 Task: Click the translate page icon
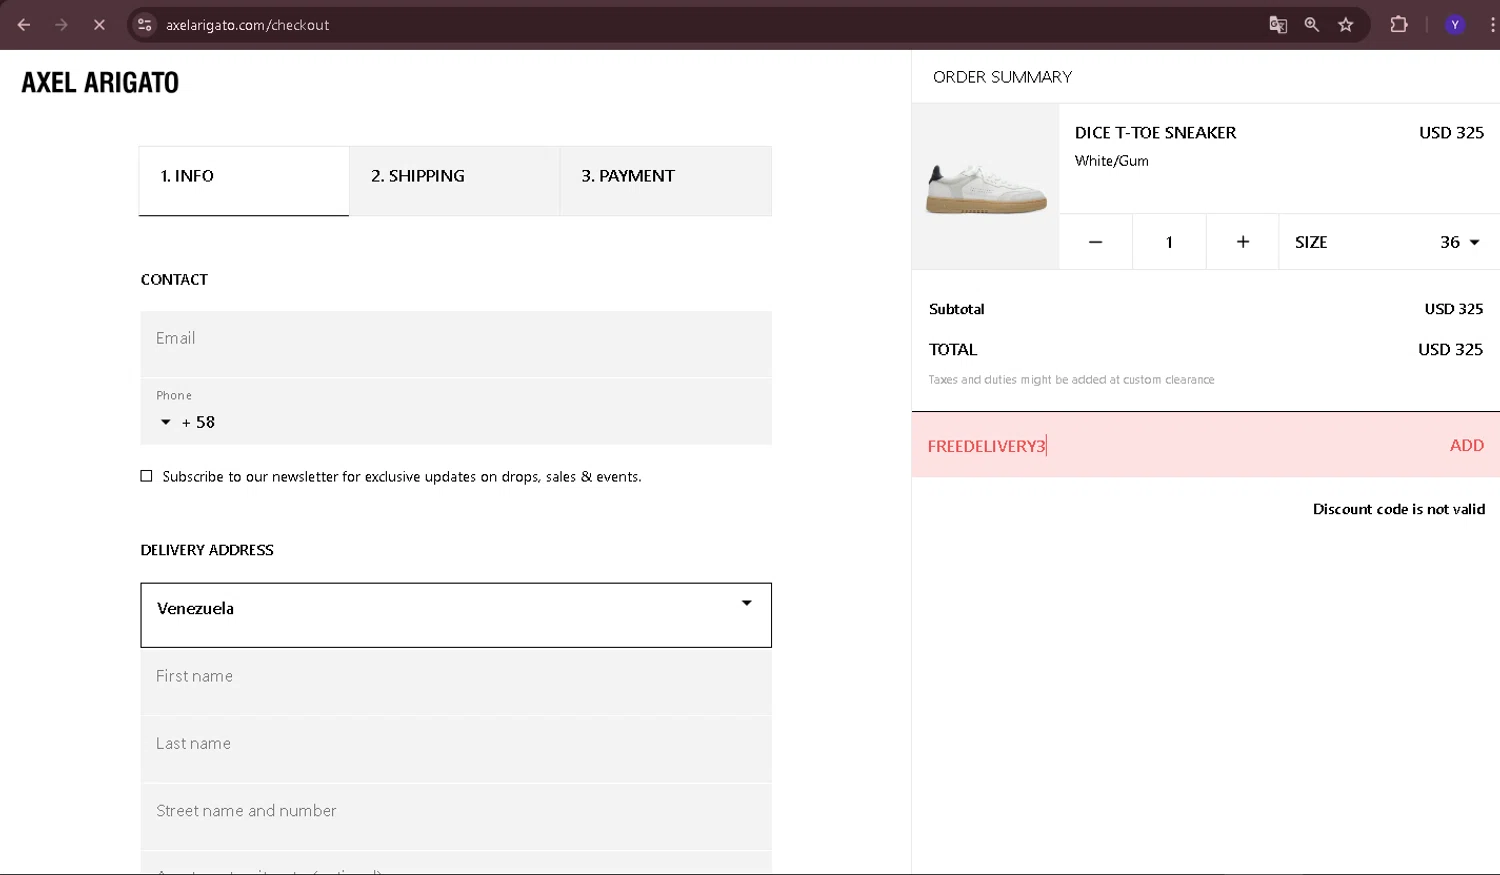pos(1277,25)
